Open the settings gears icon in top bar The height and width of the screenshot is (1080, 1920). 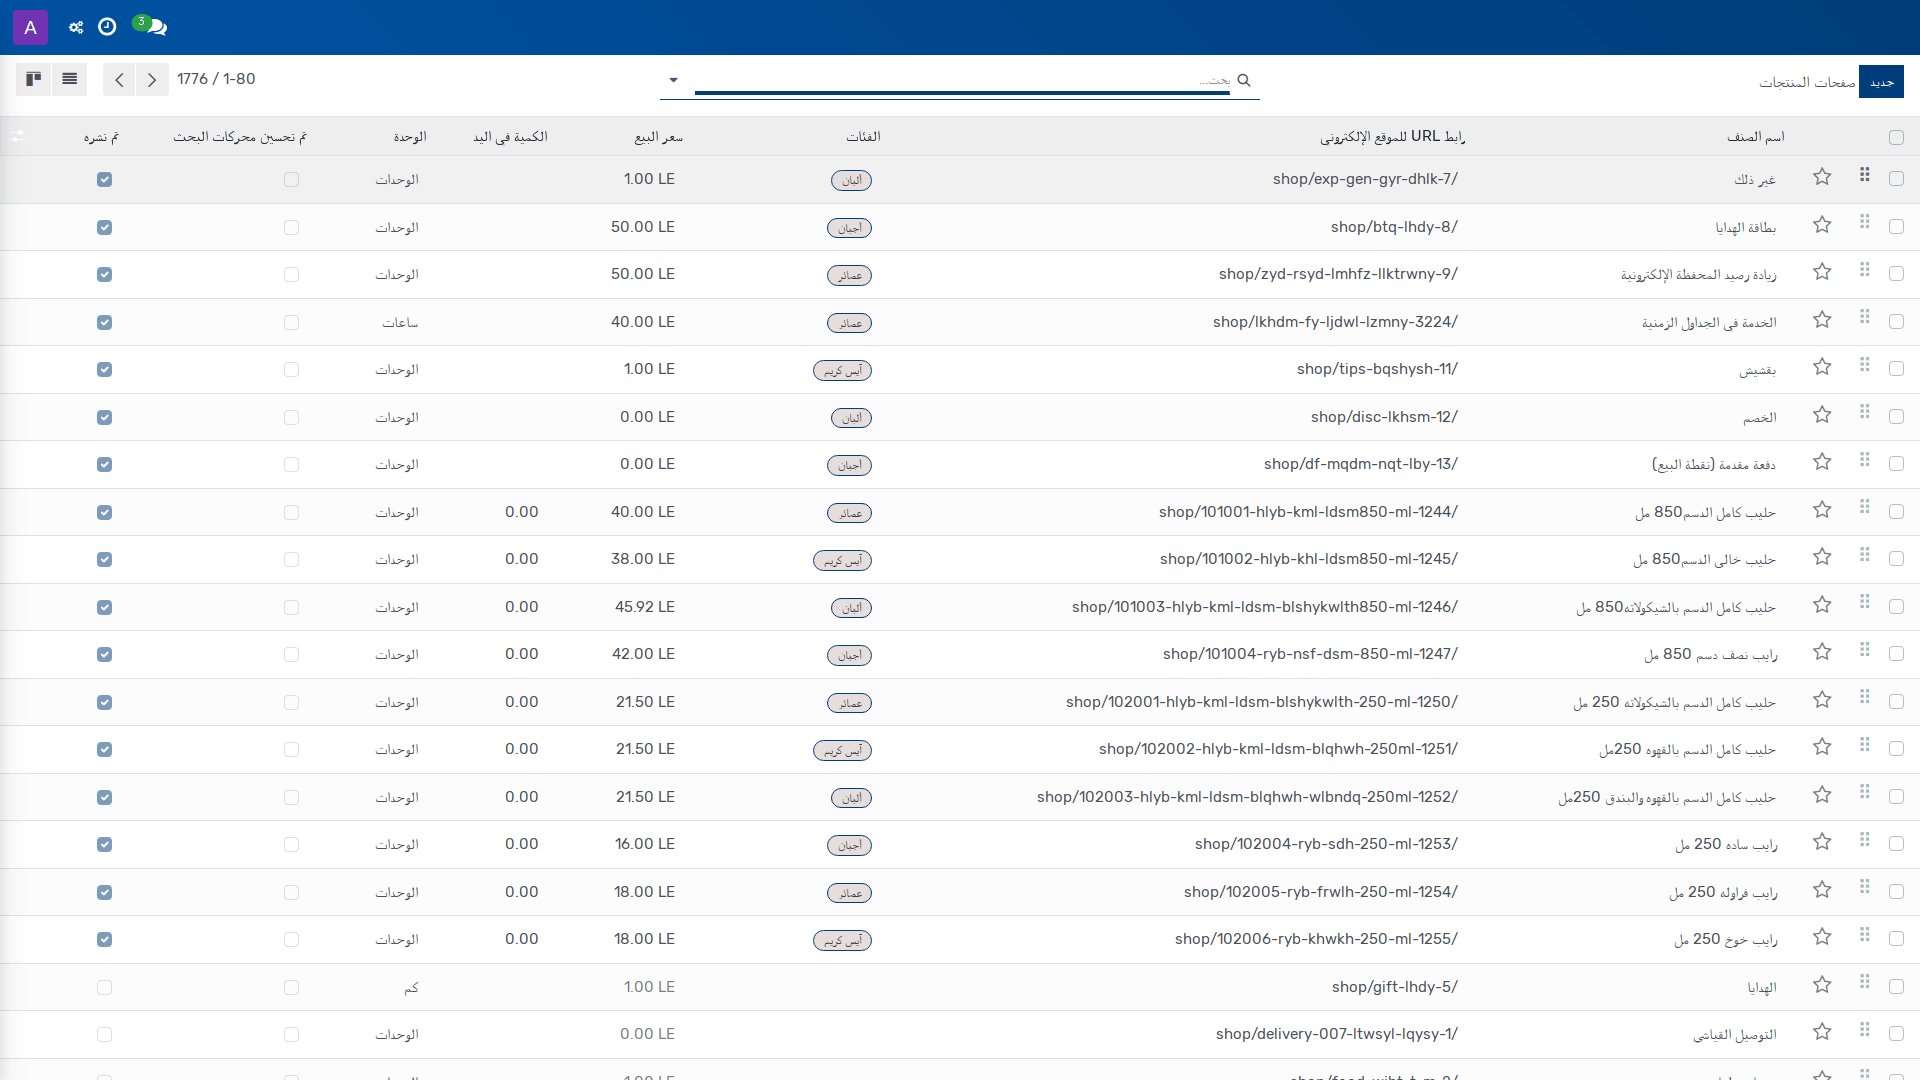[x=76, y=27]
